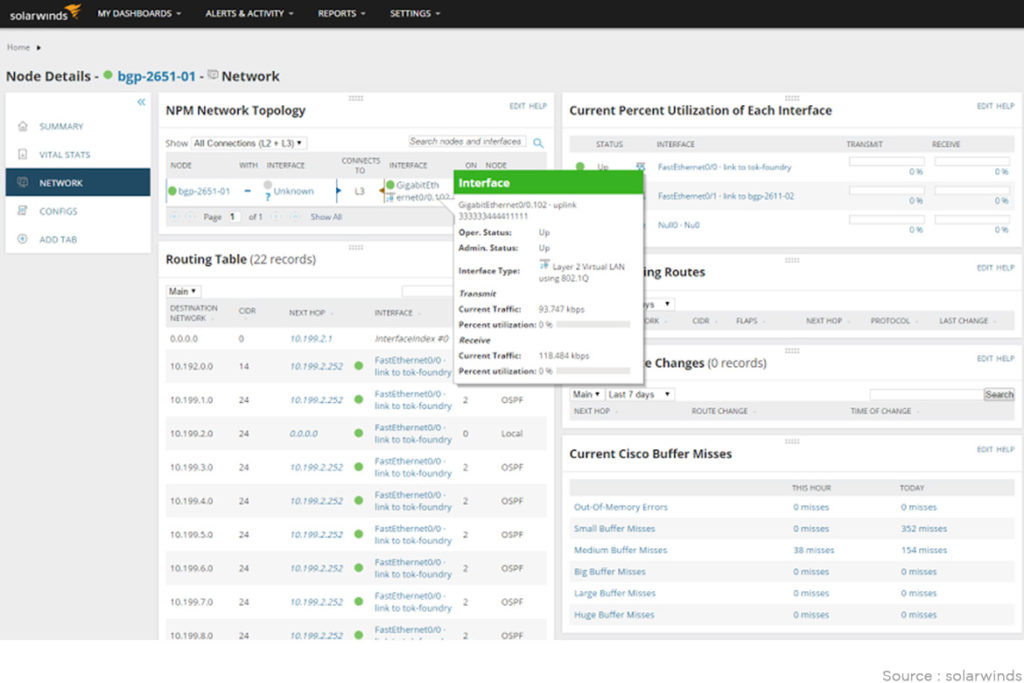Click Edit link on Current Cisco Buffer Misses panel

984,449
